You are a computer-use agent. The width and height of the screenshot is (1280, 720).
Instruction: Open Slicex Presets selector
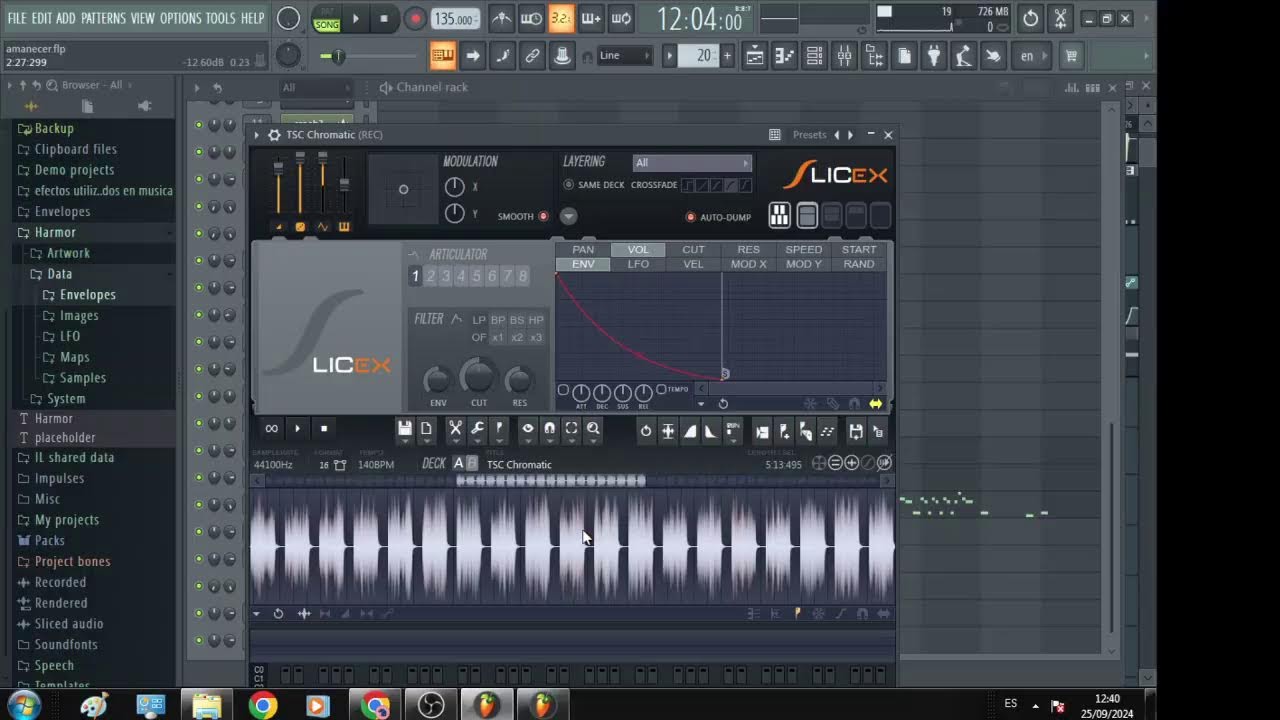810,135
